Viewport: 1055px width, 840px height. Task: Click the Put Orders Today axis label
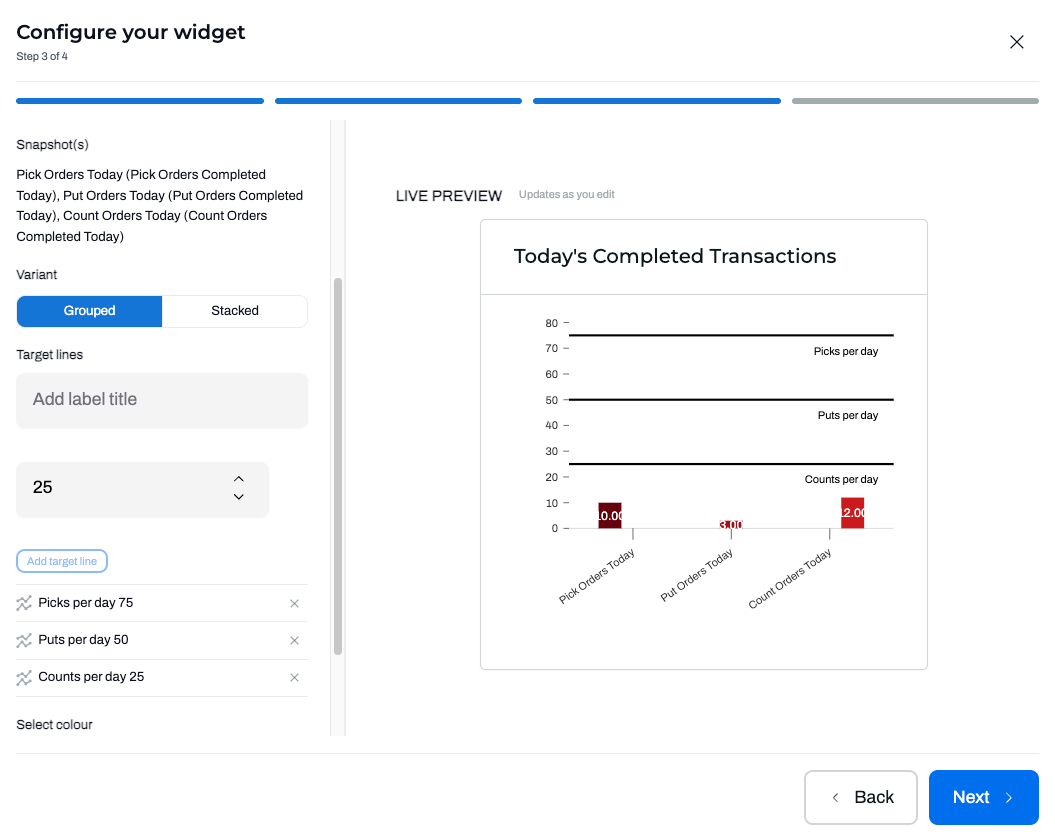[696, 575]
